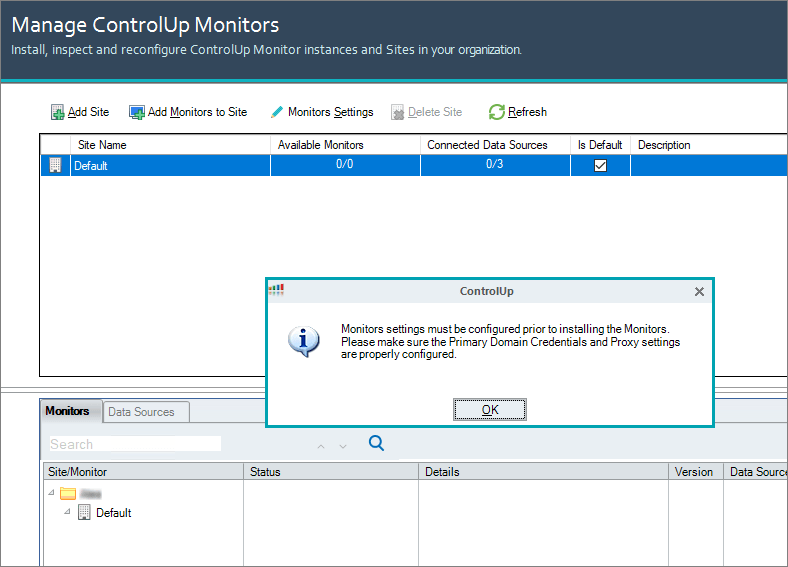Click the magnifier search icon
Screen dimensions: 788x567
(x=377, y=443)
